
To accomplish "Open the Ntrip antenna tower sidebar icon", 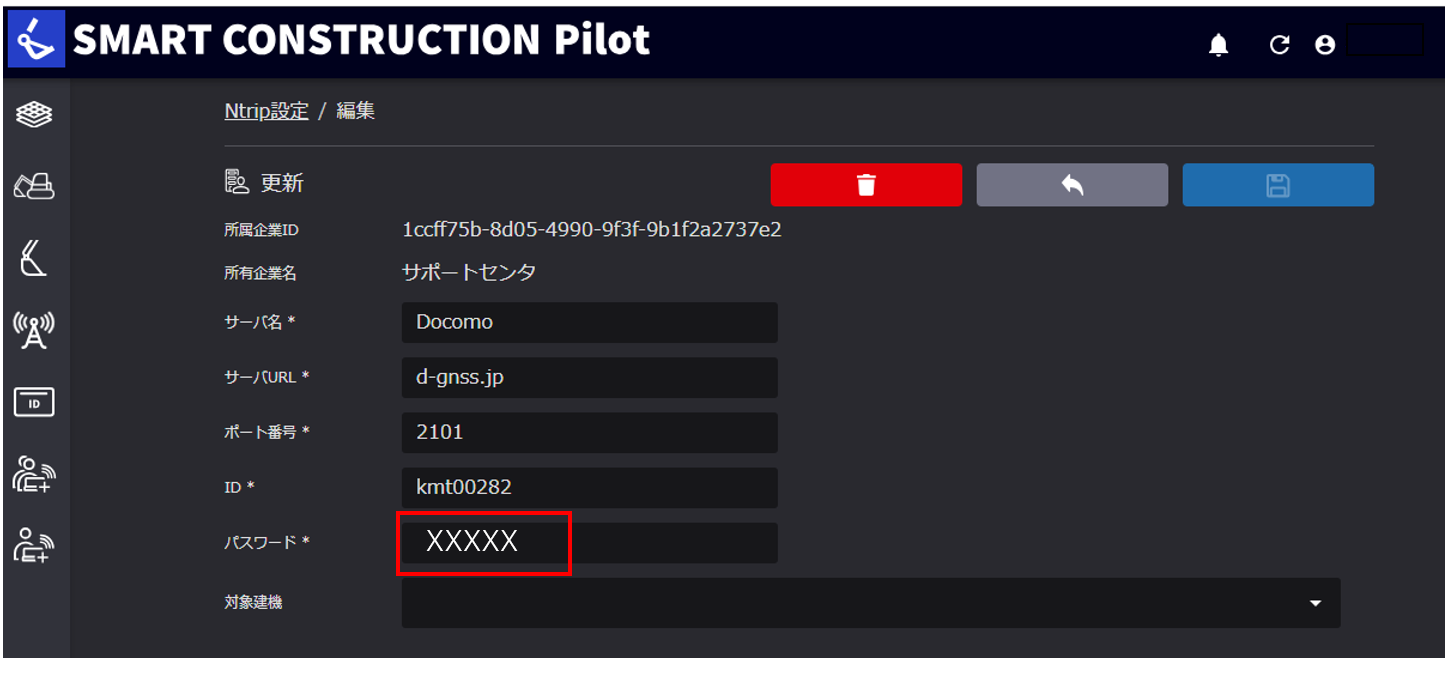I will [33, 331].
